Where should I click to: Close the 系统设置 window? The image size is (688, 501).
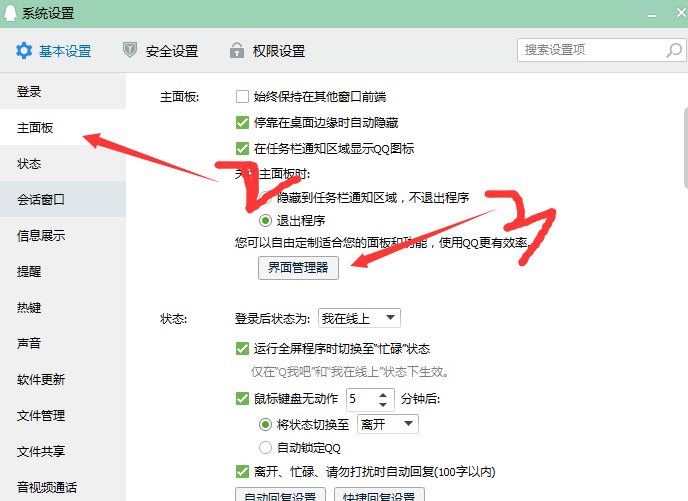[681, 13]
